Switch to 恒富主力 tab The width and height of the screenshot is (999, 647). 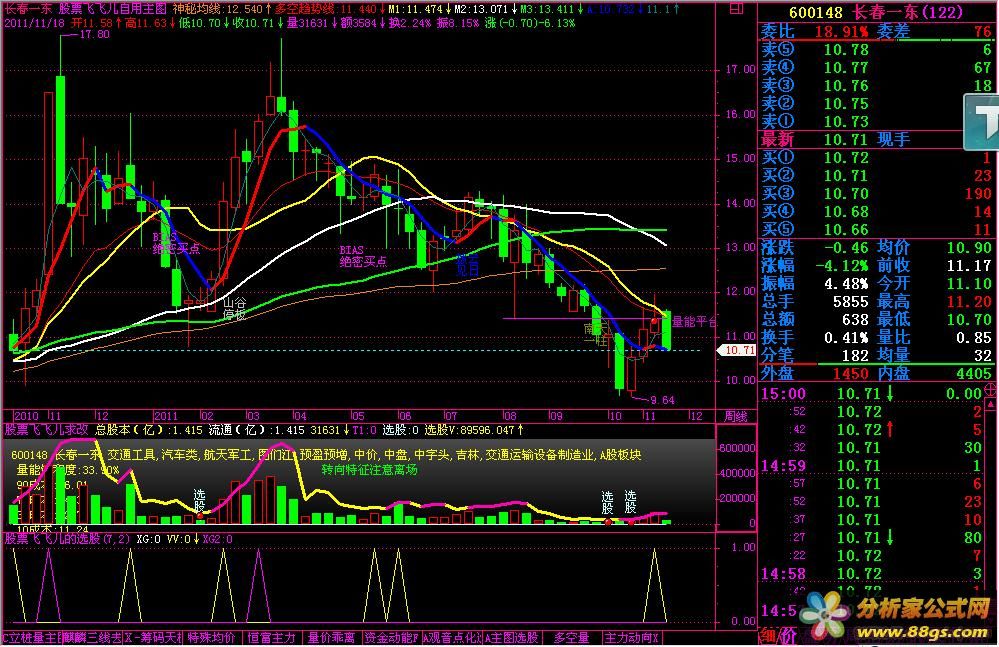coord(271,637)
